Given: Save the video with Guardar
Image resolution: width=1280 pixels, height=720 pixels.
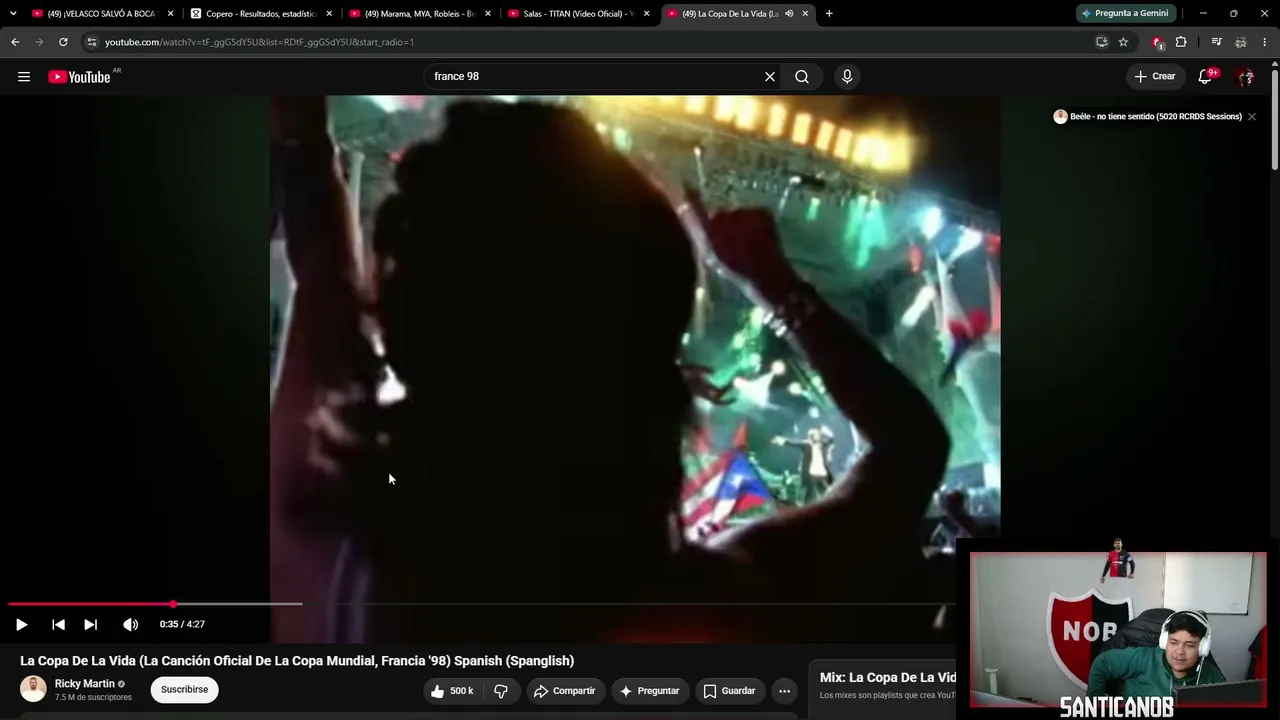Looking at the screenshot, I should (x=729, y=691).
